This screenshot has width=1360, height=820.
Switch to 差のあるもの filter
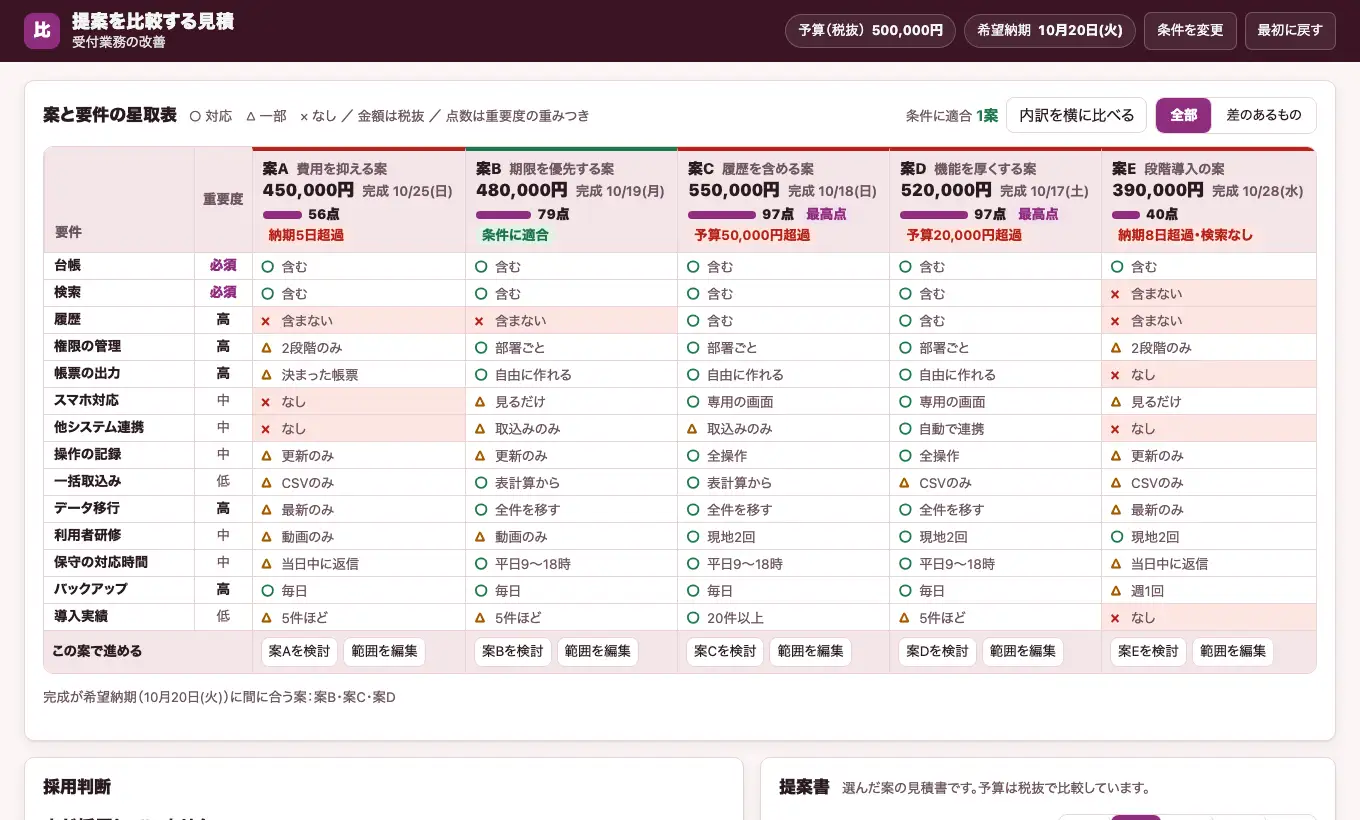tap(1264, 115)
